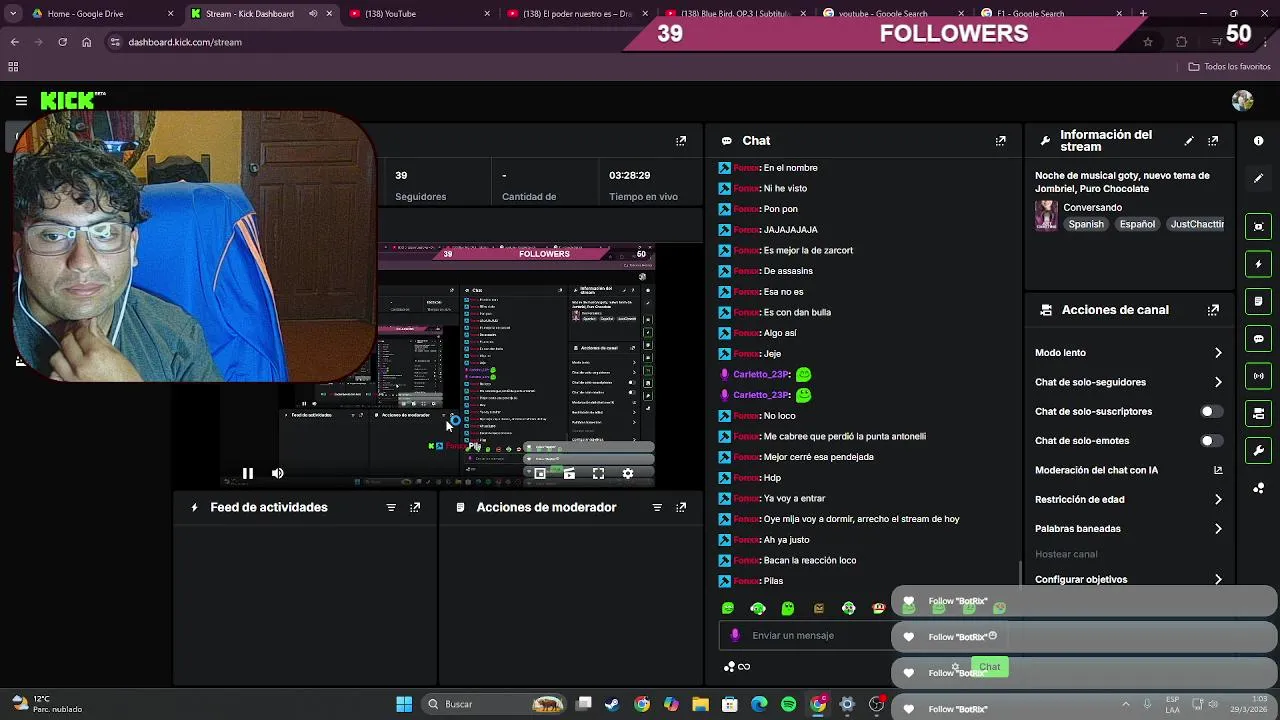Mute the Kick Dashboard tab audio icon
1280x720 pixels.
pos(313,14)
